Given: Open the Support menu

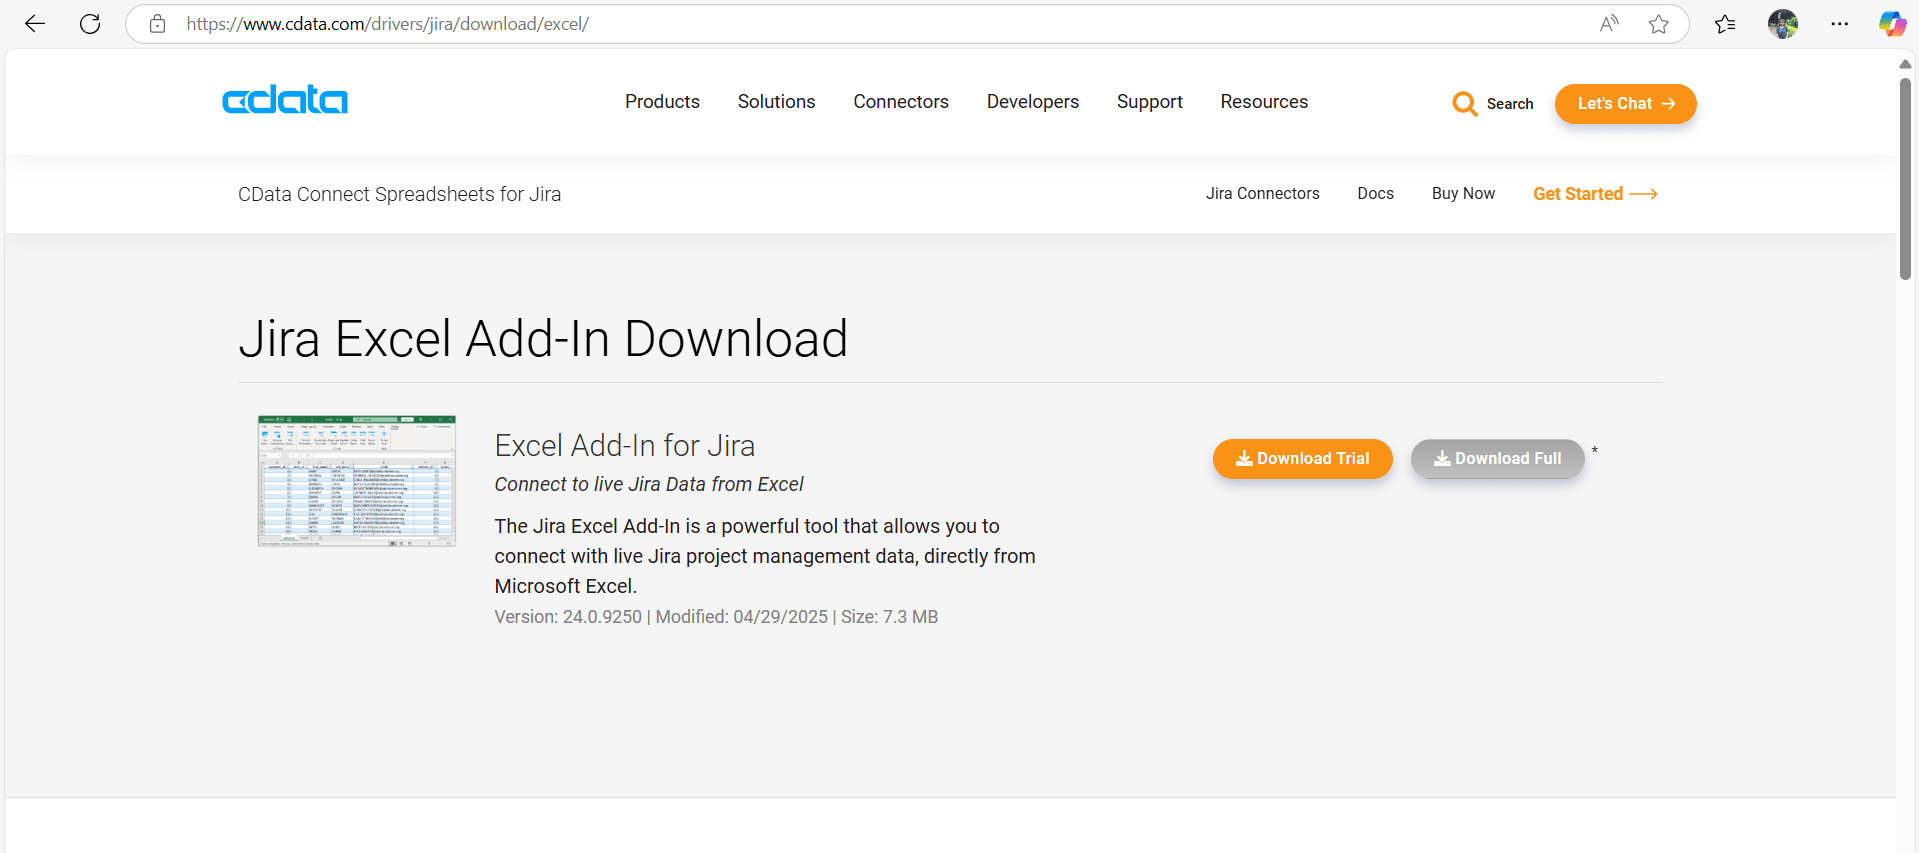Looking at the screenshot, I should point(1150,102).
